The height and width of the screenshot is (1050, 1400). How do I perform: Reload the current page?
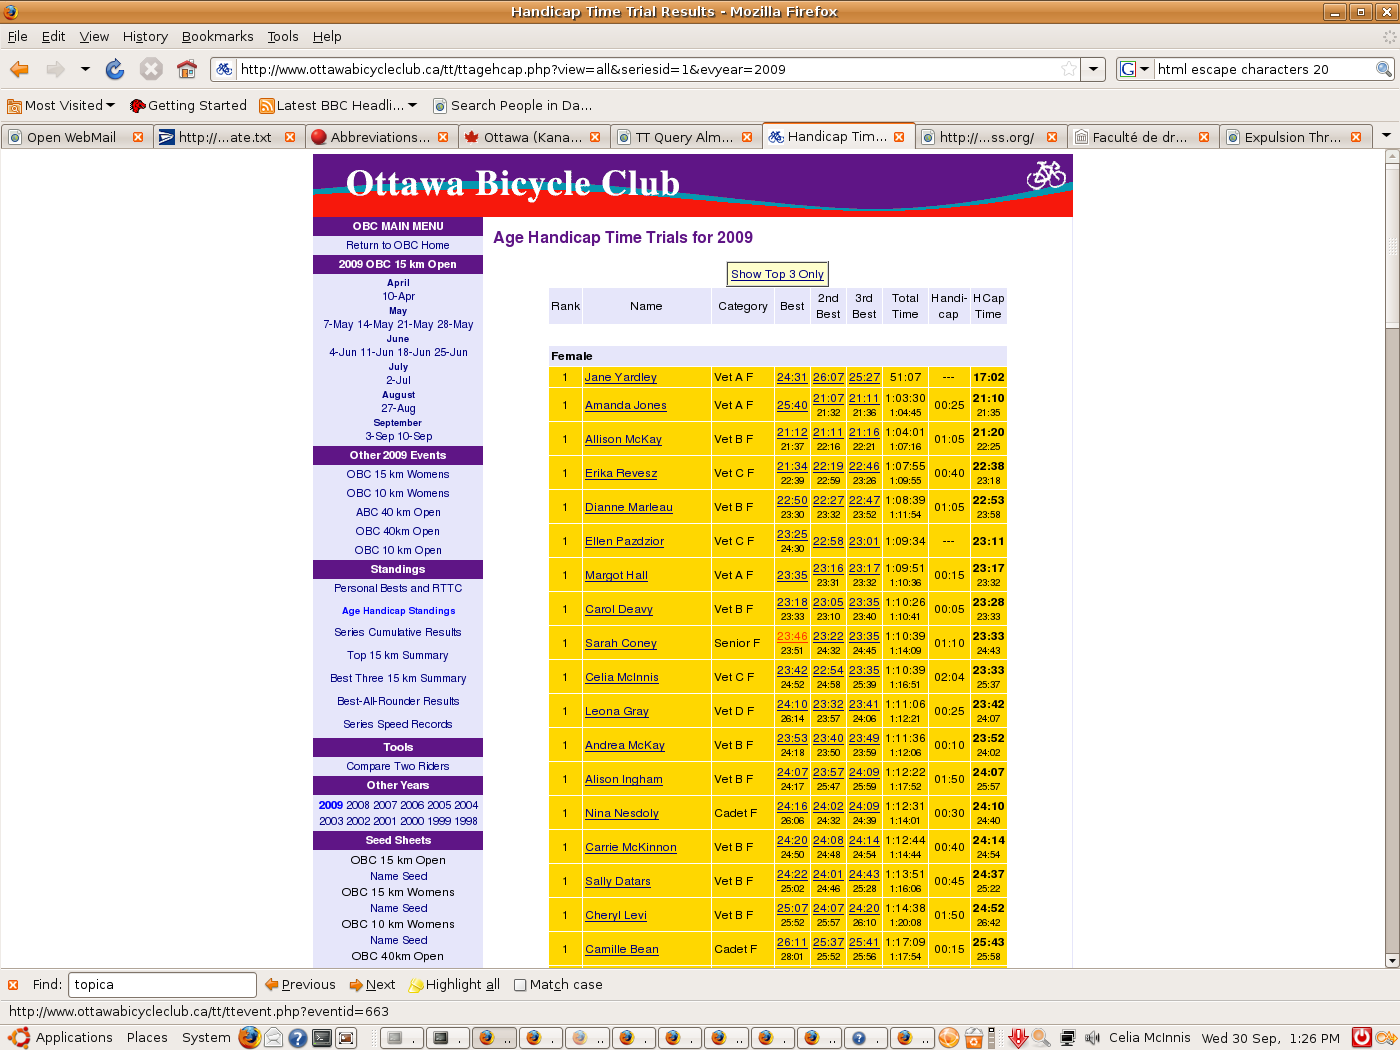click(115, 69)
